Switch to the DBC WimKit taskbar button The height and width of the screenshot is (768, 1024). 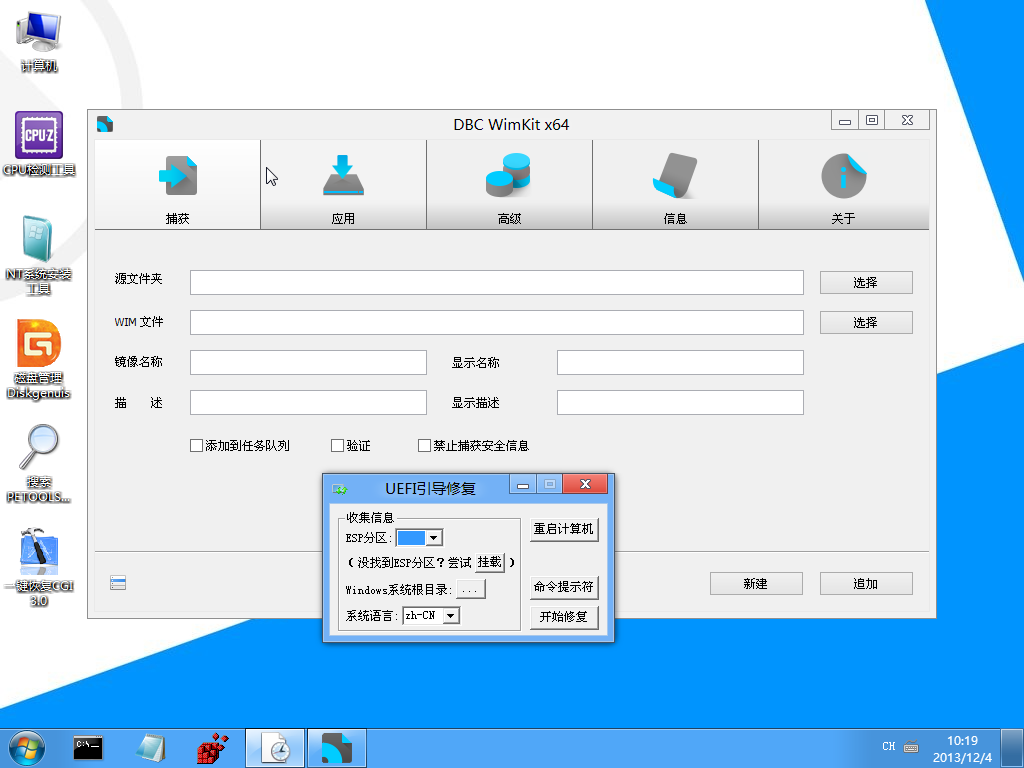click(336, 748)
